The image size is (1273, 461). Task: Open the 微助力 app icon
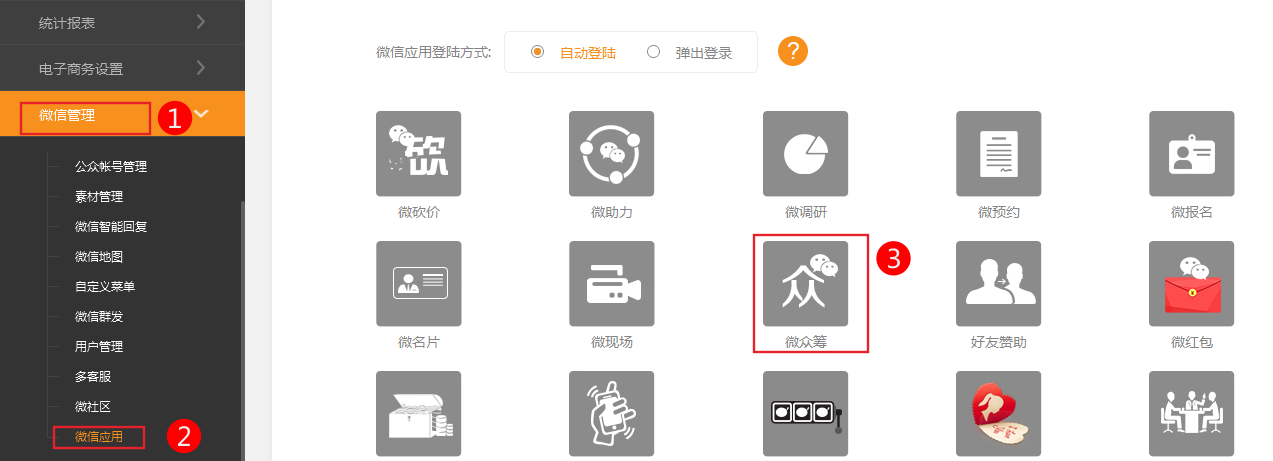tap(611, 153)
